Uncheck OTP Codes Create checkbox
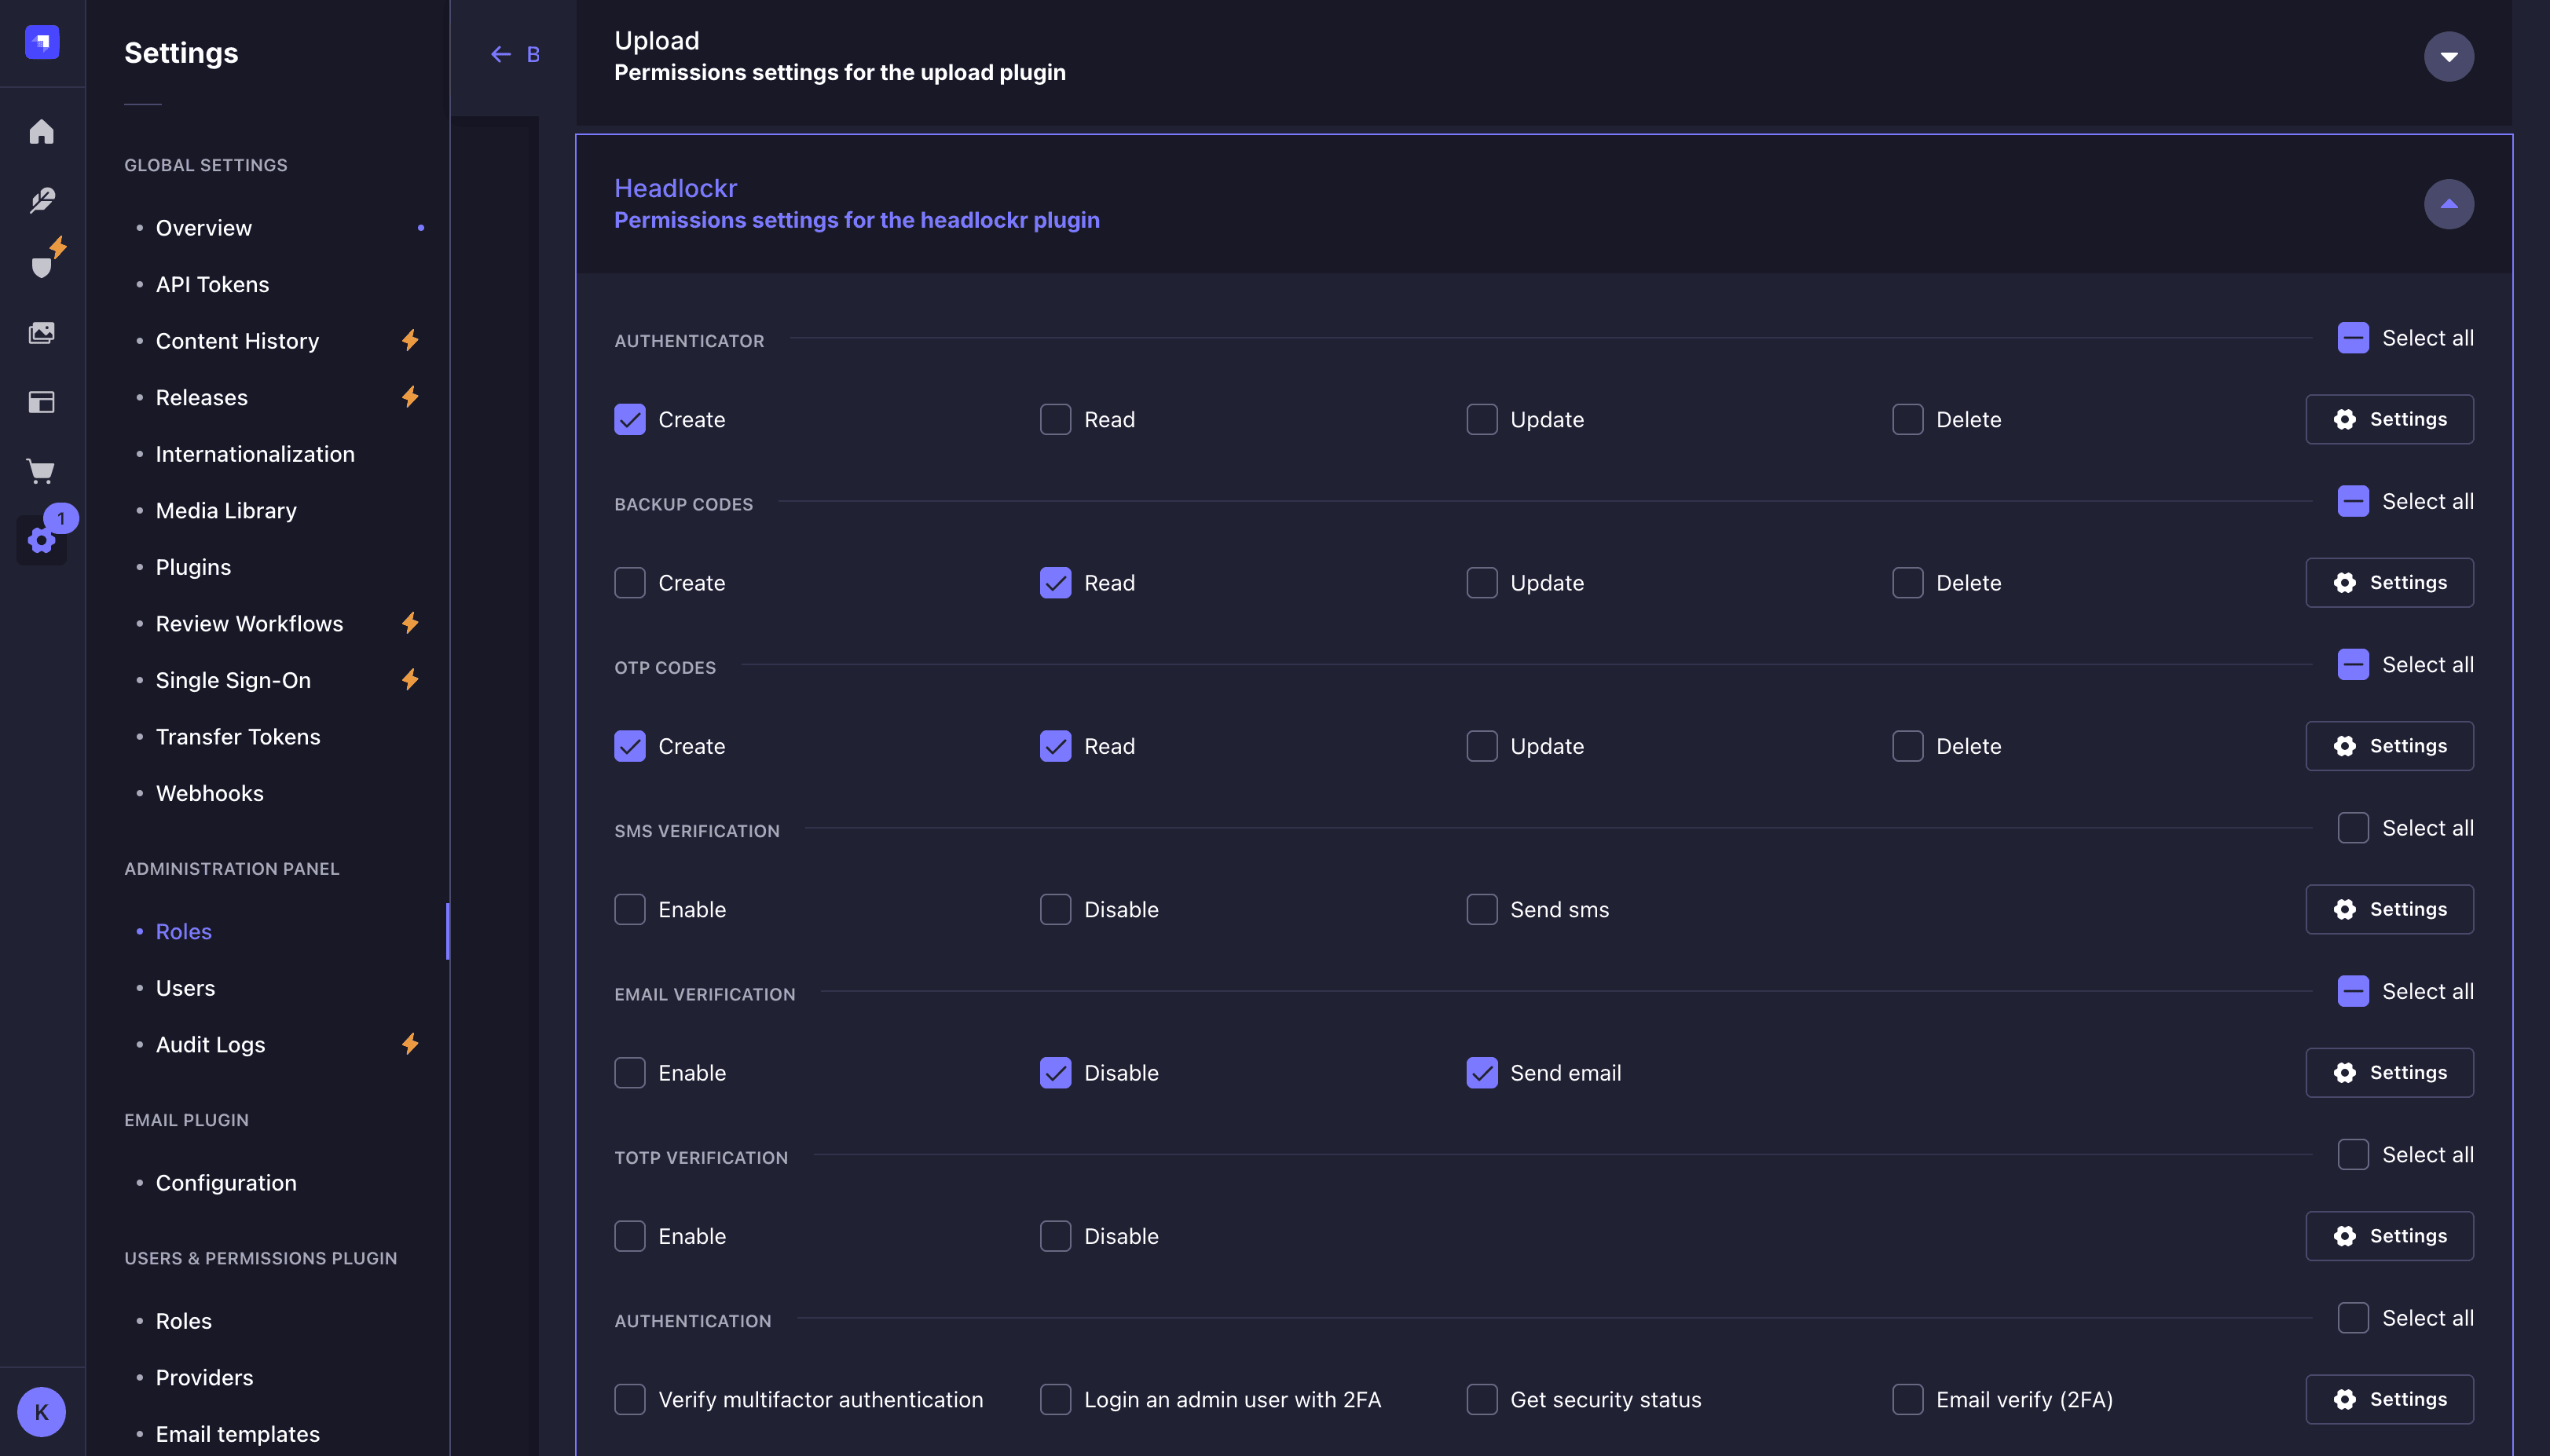2550x1456 pixels. tap(629, 746)
